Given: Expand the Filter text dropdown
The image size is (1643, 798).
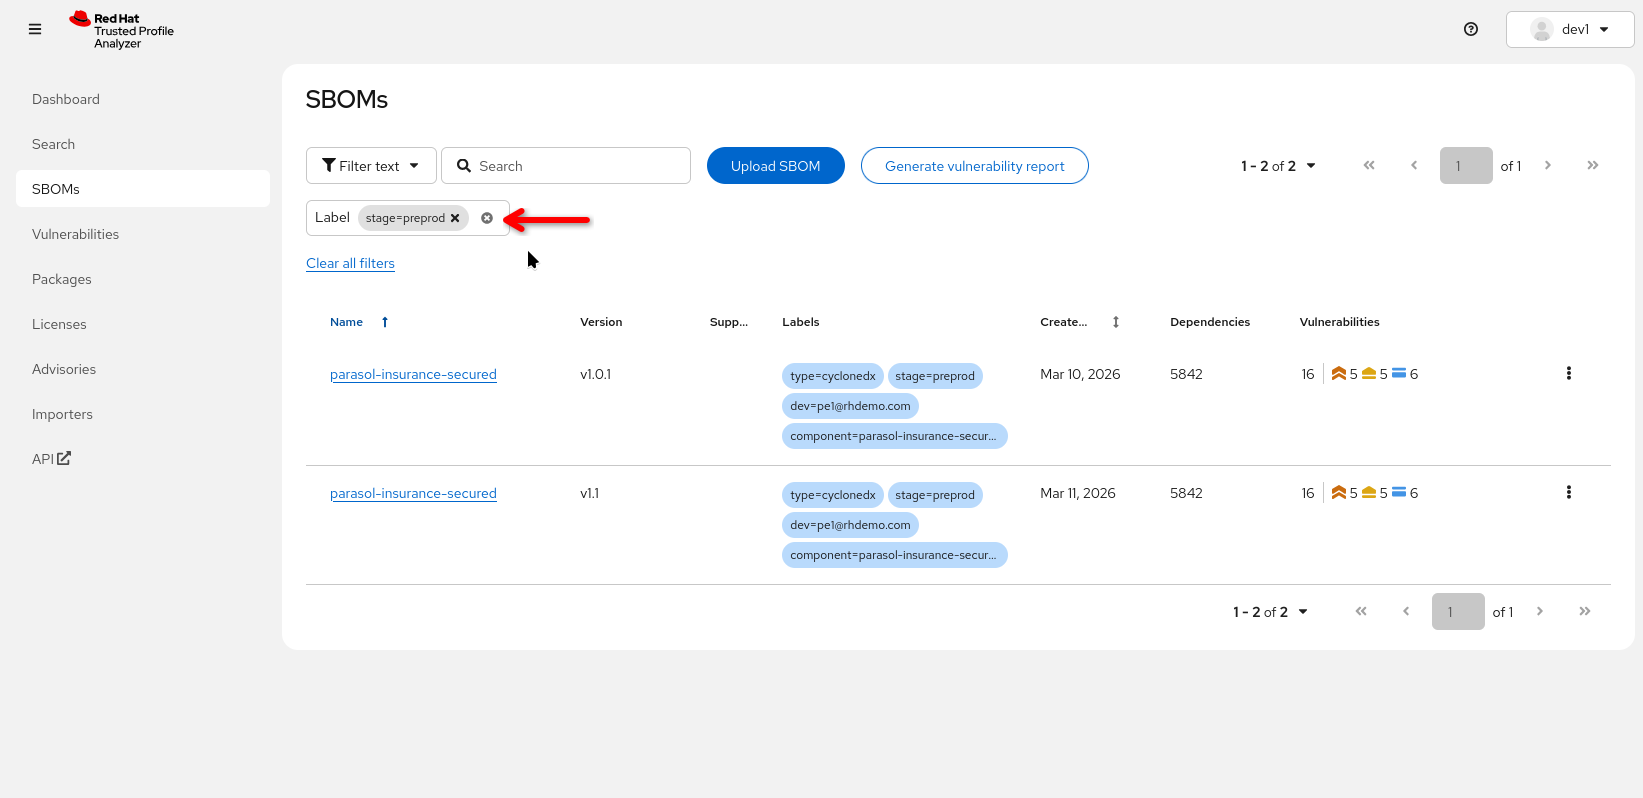Looking at the screenshot, I should (371, 166).
